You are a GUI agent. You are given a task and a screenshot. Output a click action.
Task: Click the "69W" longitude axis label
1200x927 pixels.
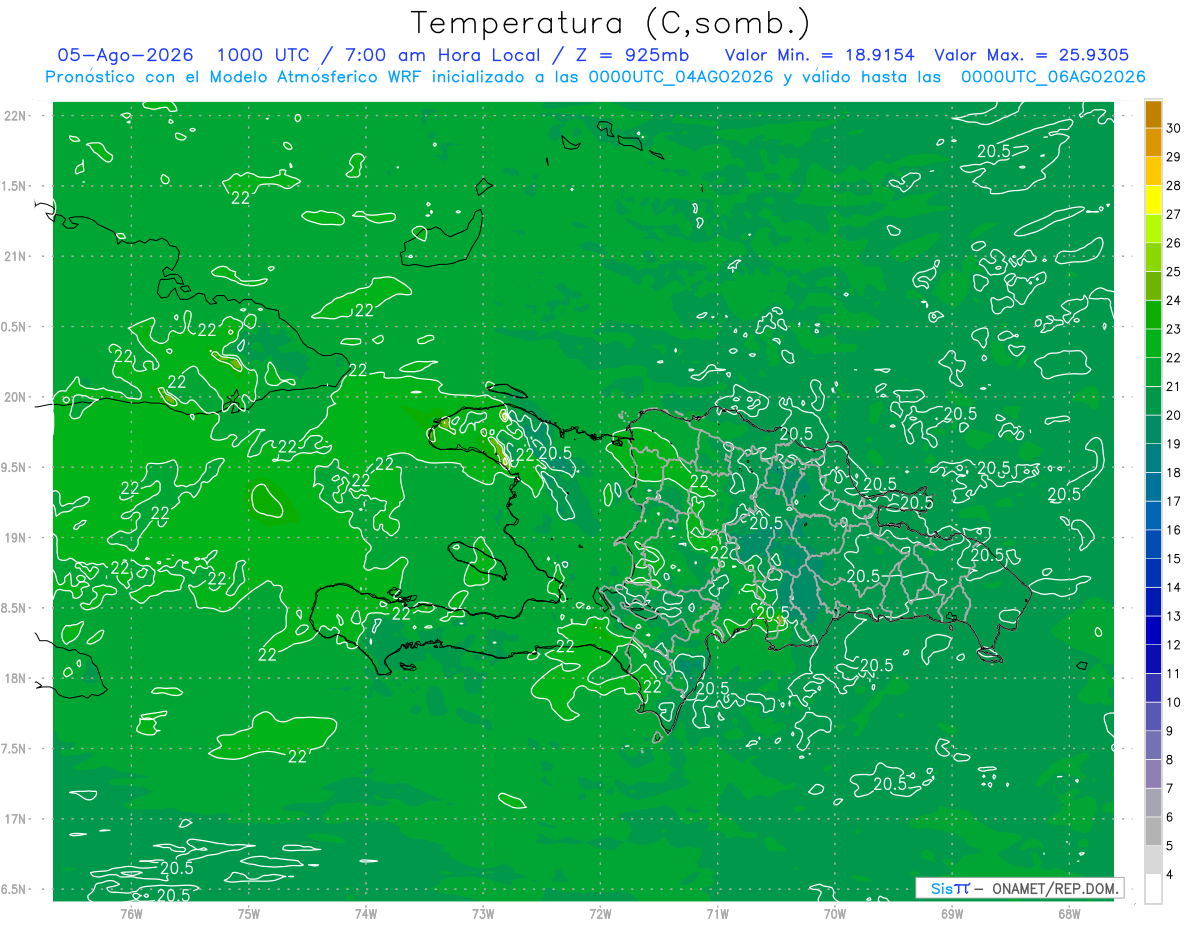952,913
